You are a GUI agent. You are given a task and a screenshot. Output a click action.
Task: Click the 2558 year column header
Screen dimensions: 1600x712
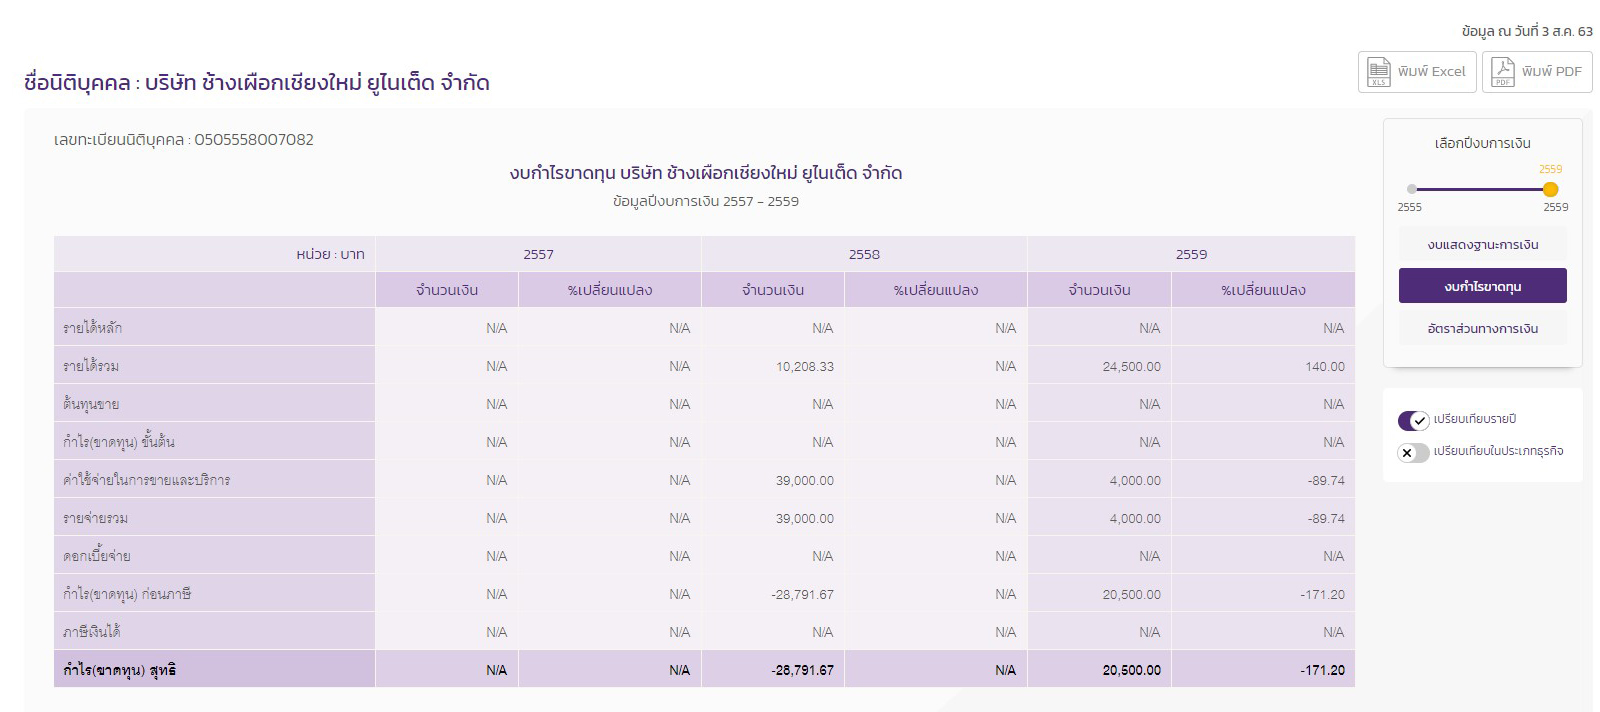pos(864,254)
